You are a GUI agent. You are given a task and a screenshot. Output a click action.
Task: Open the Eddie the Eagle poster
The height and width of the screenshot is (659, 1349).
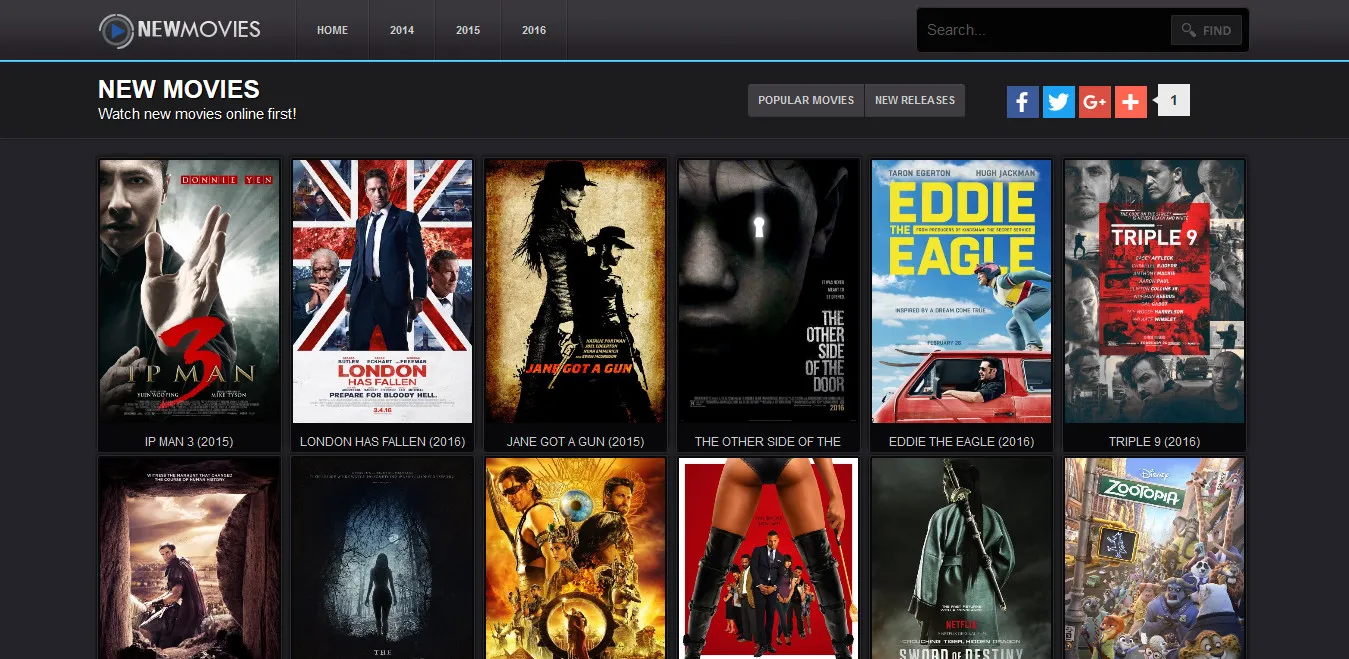961,292
